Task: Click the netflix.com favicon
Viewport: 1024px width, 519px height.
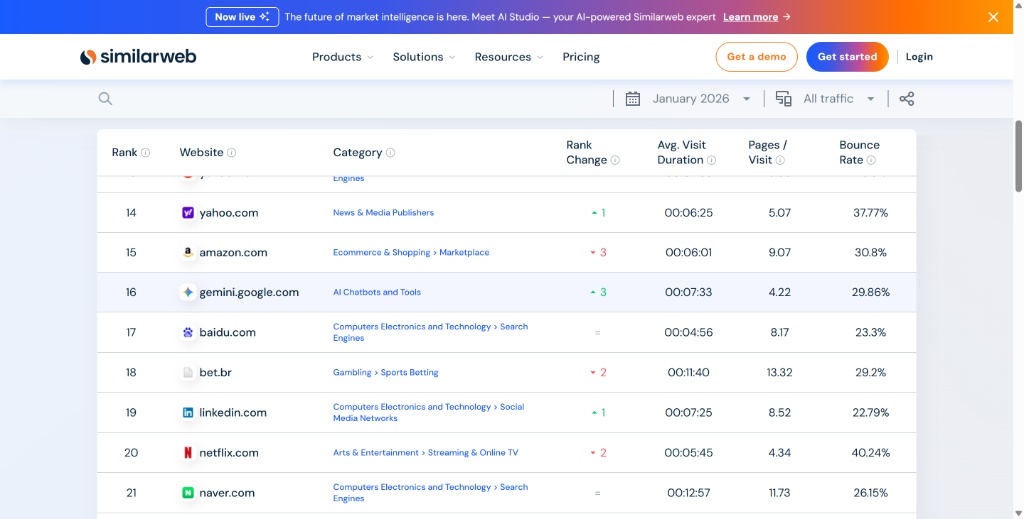Action: pyautogui.click(x=188, y=452)
